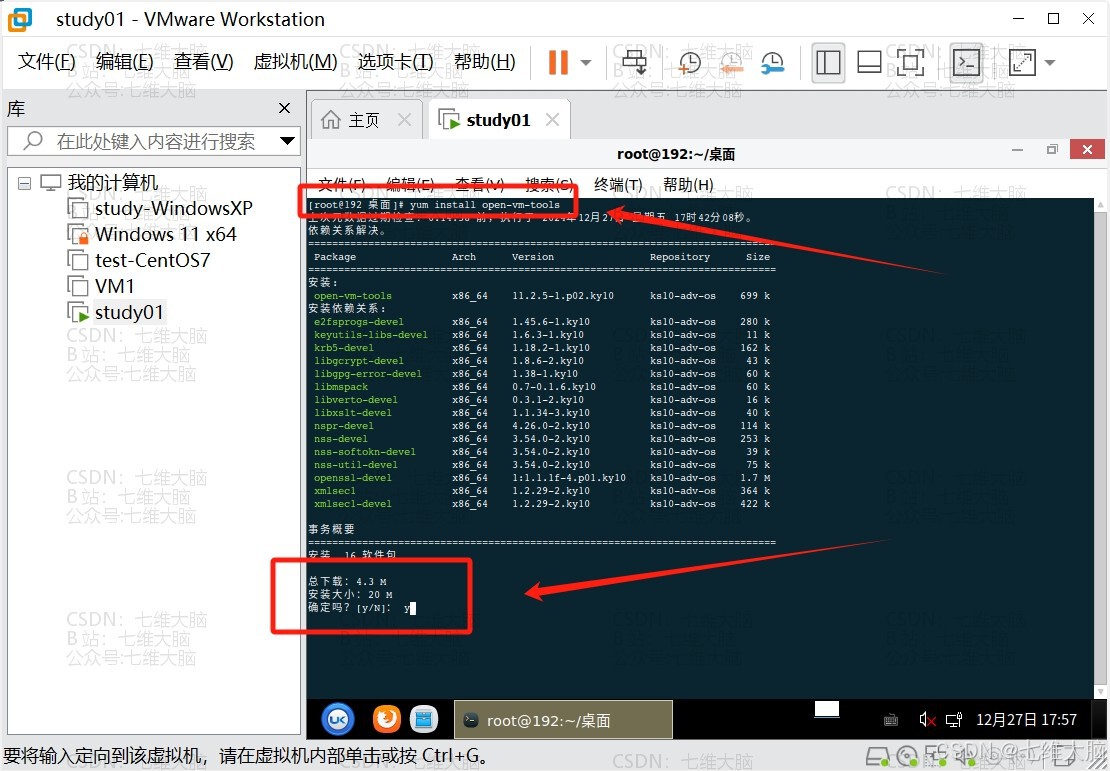Open the 虚拟机(M) menu
Image resolution: width=1110 pixels, height=771 pixels.
[x=295, y=62]
